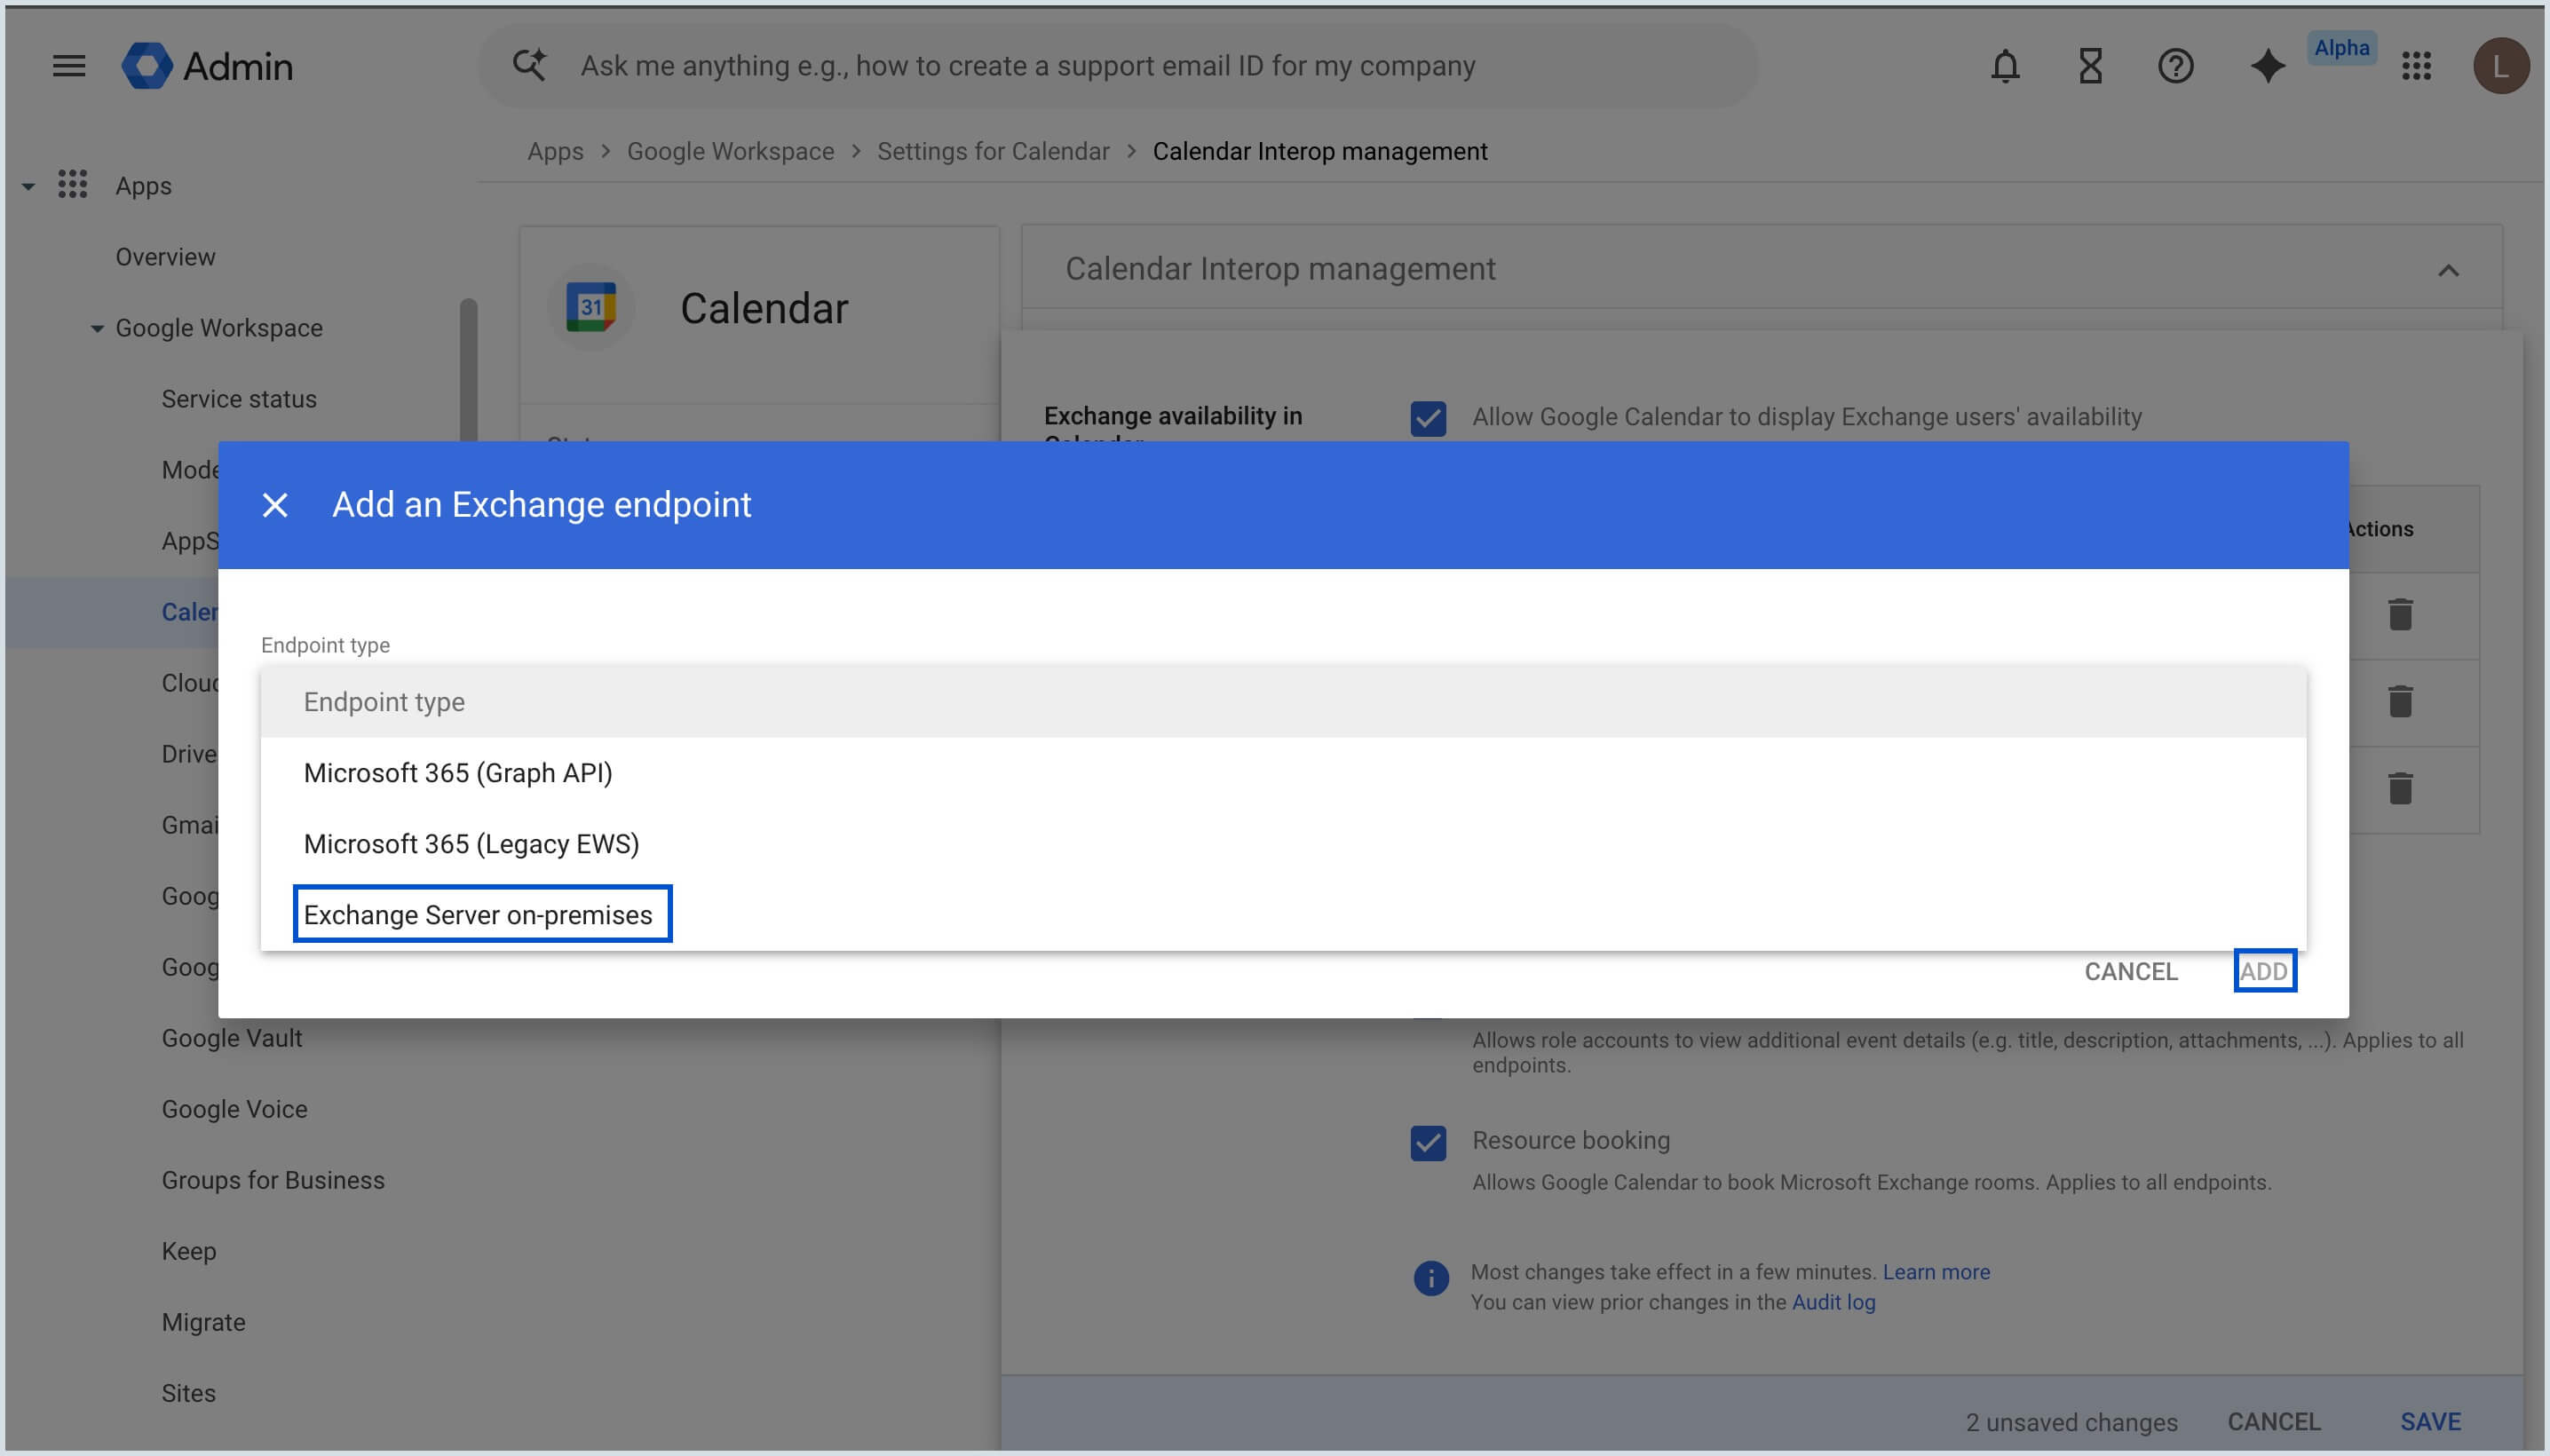
Task: Toggle the Resource booking checkbox
Action: click(x=1427, y=1142)
